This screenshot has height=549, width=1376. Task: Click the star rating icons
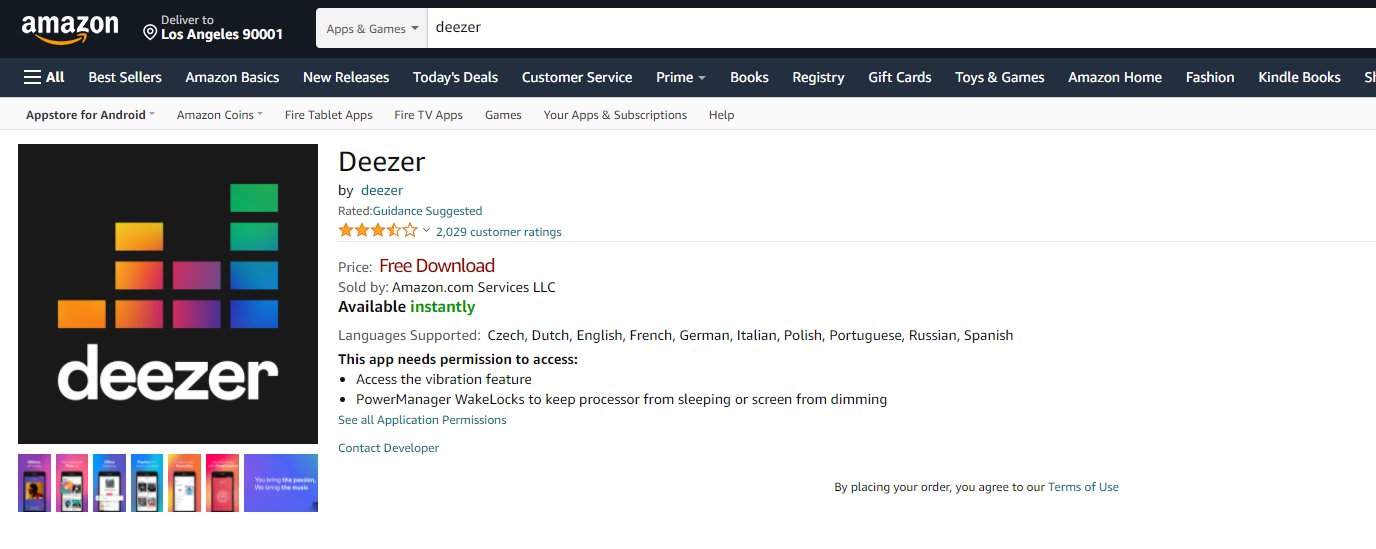(x=378, y=231)
